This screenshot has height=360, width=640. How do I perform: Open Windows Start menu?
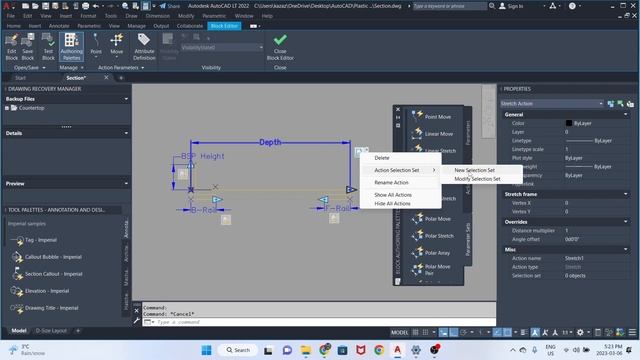[x=207, y=350]
